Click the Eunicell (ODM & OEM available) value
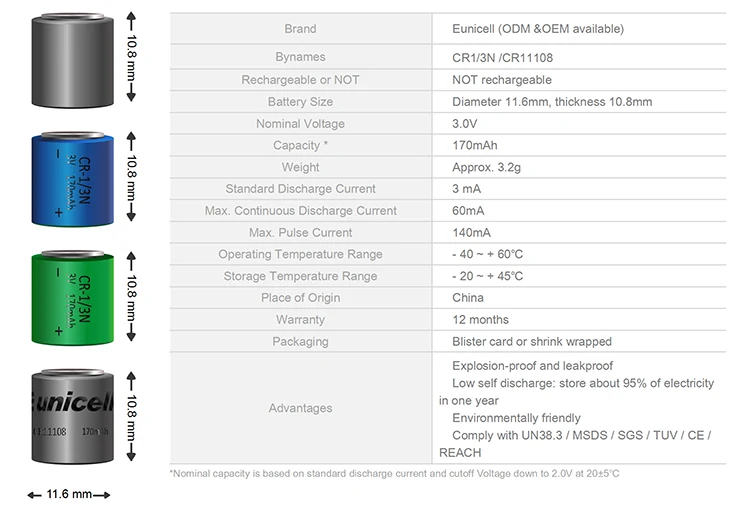This screenshot has height=506, width=750. [x=537, y=29]
